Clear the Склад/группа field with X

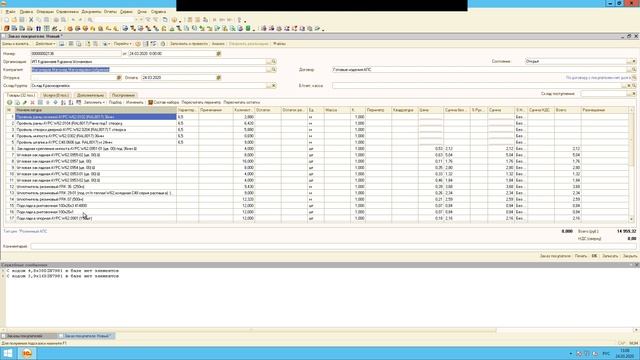(x=274, y=86)
